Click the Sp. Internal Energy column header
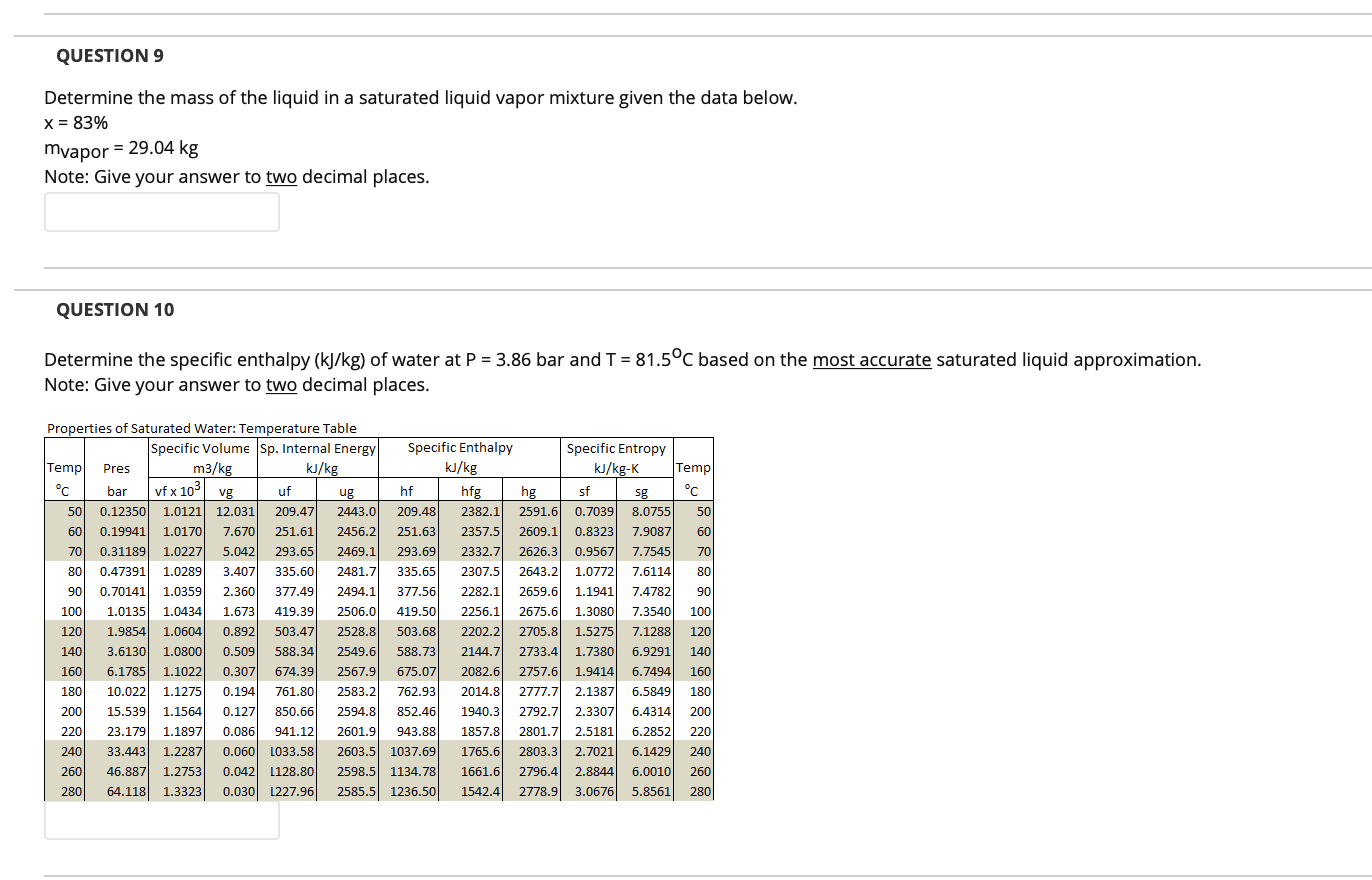 (x=317, y=448)
